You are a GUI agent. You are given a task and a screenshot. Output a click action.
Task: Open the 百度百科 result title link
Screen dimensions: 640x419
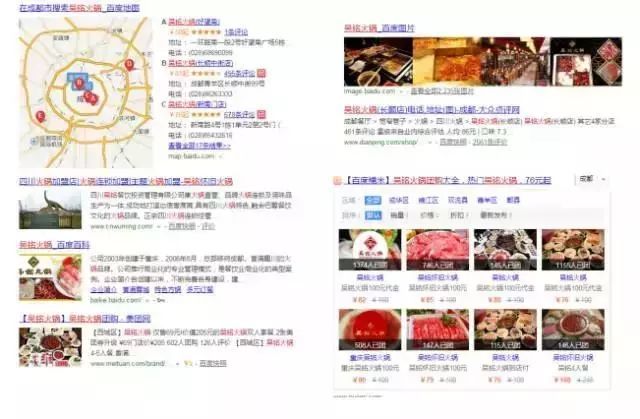[x=50, y=244]
